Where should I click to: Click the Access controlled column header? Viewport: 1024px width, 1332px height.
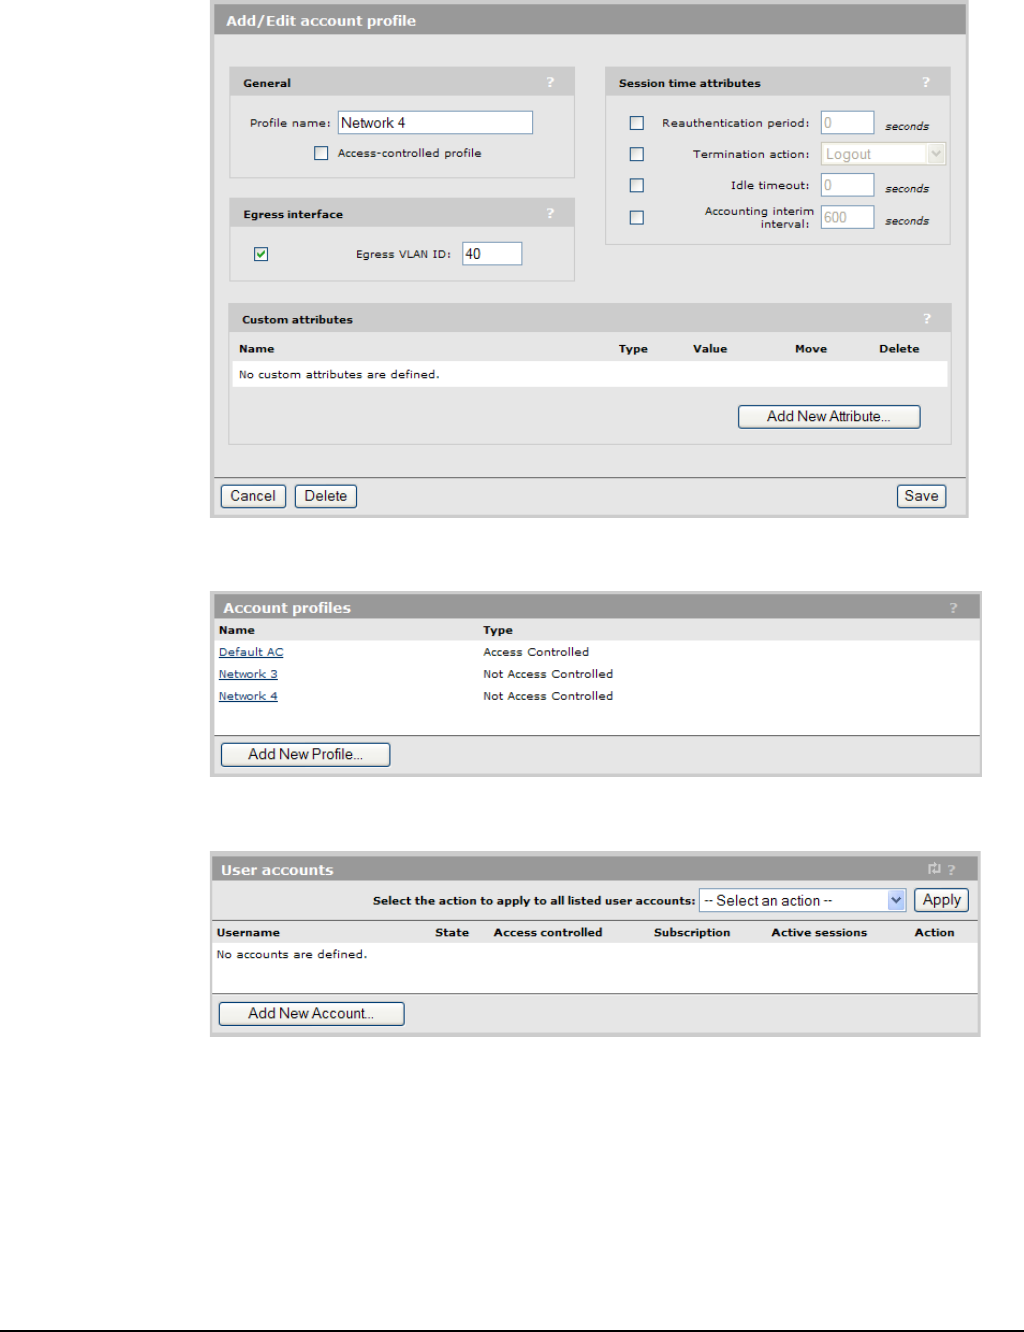coord(548,932)
